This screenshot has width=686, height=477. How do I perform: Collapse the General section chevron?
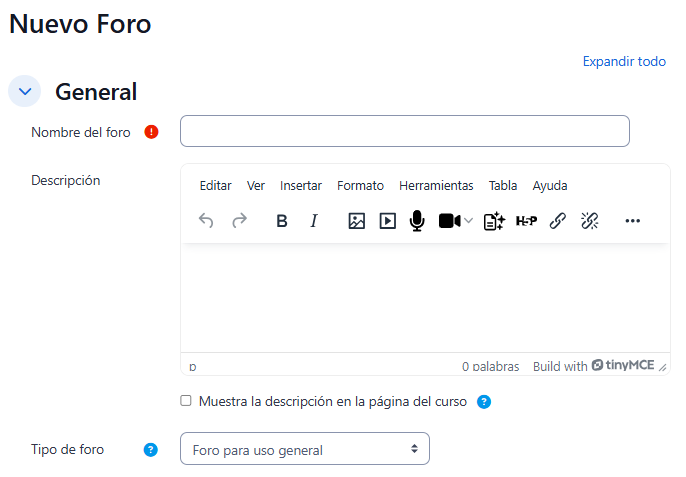tap(24, 91)
